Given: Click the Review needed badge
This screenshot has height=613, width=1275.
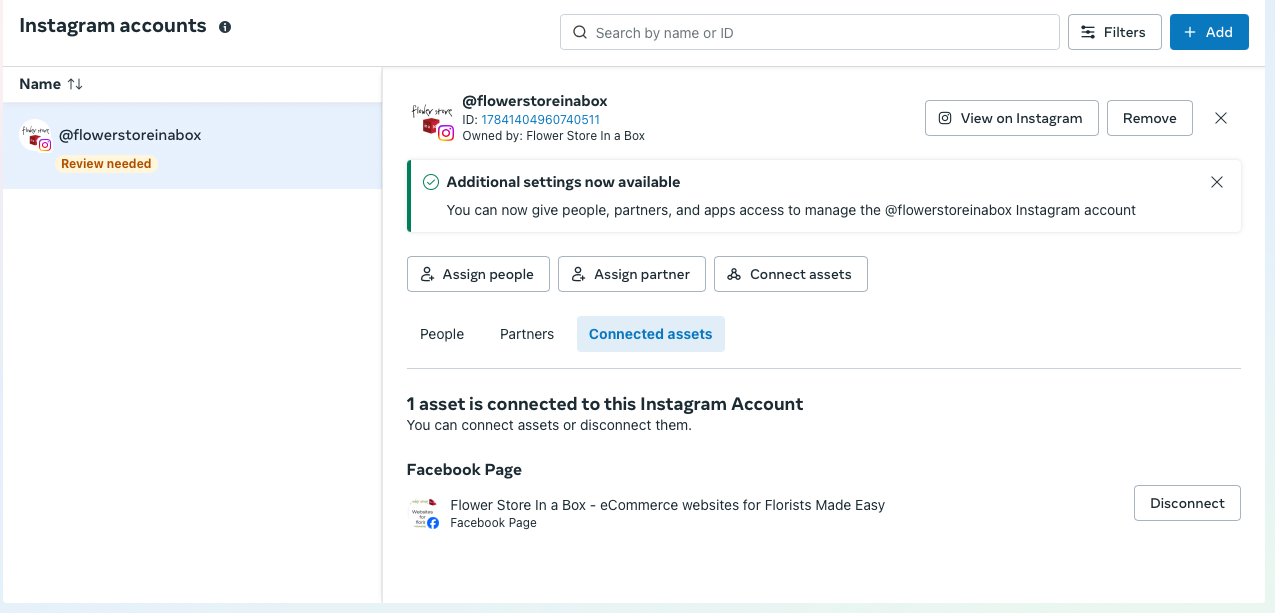Looking at the screenshot, I should coord(106,164).
